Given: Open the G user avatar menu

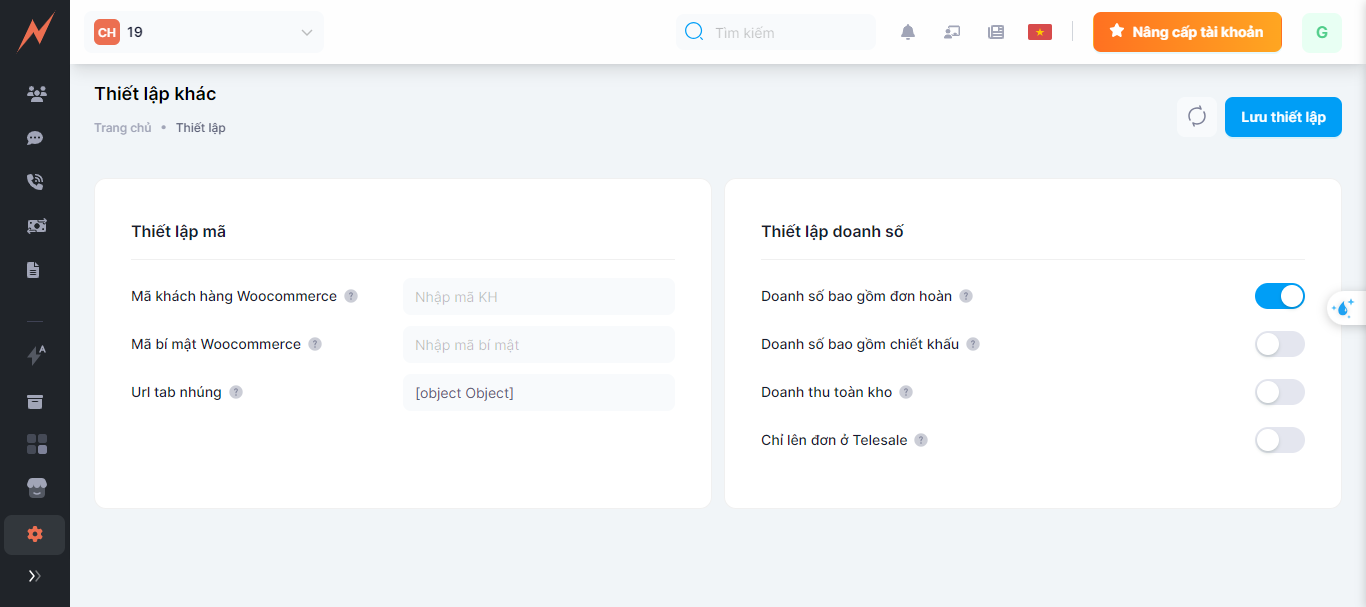Looking at the screenshot, I should (1321, 32).
